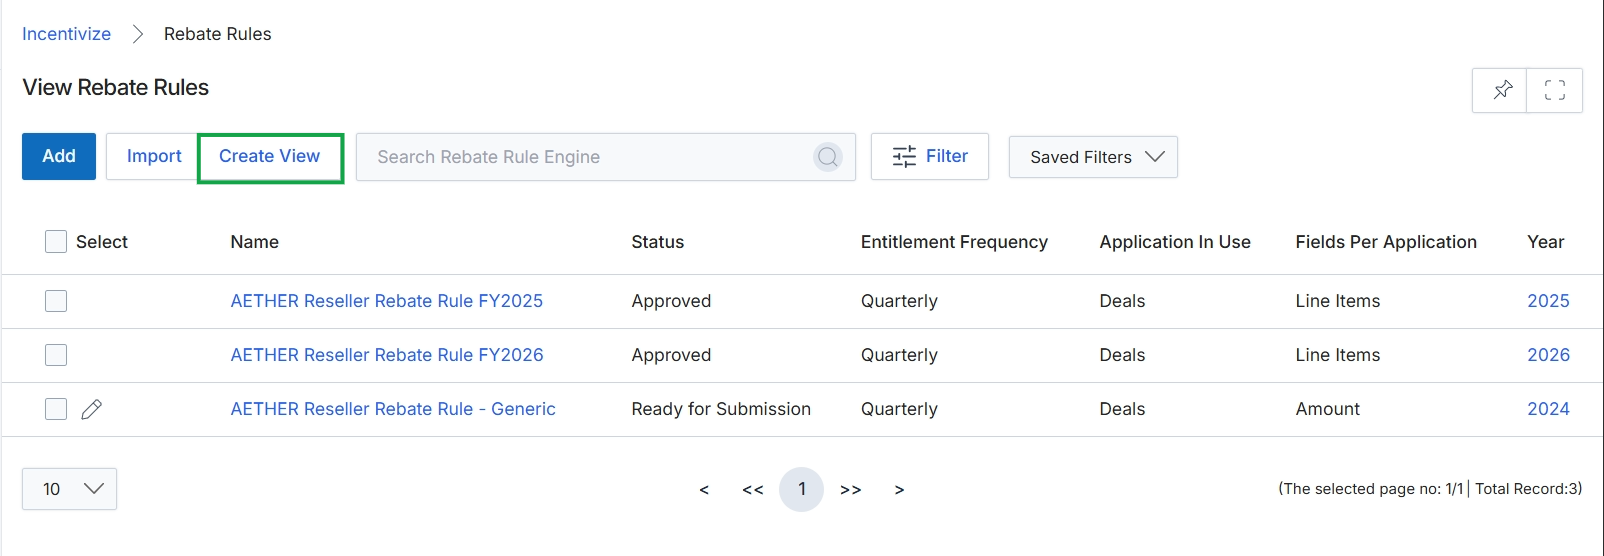The height and width of the screenshot is (556, 1604).
Task: Click the Ready for Submission status cell
Action: [721, 409]
